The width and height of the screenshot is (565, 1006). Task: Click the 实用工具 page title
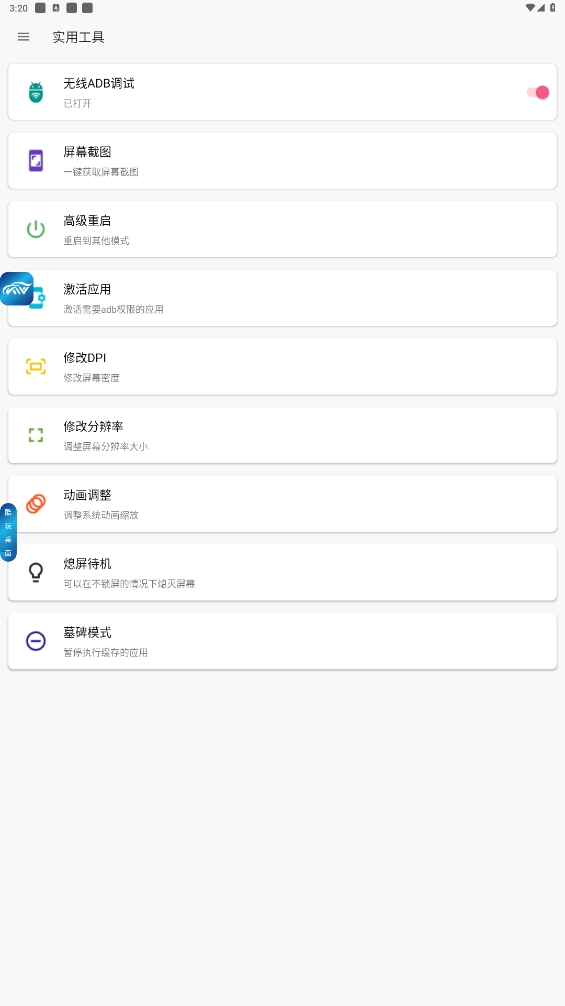78,37
